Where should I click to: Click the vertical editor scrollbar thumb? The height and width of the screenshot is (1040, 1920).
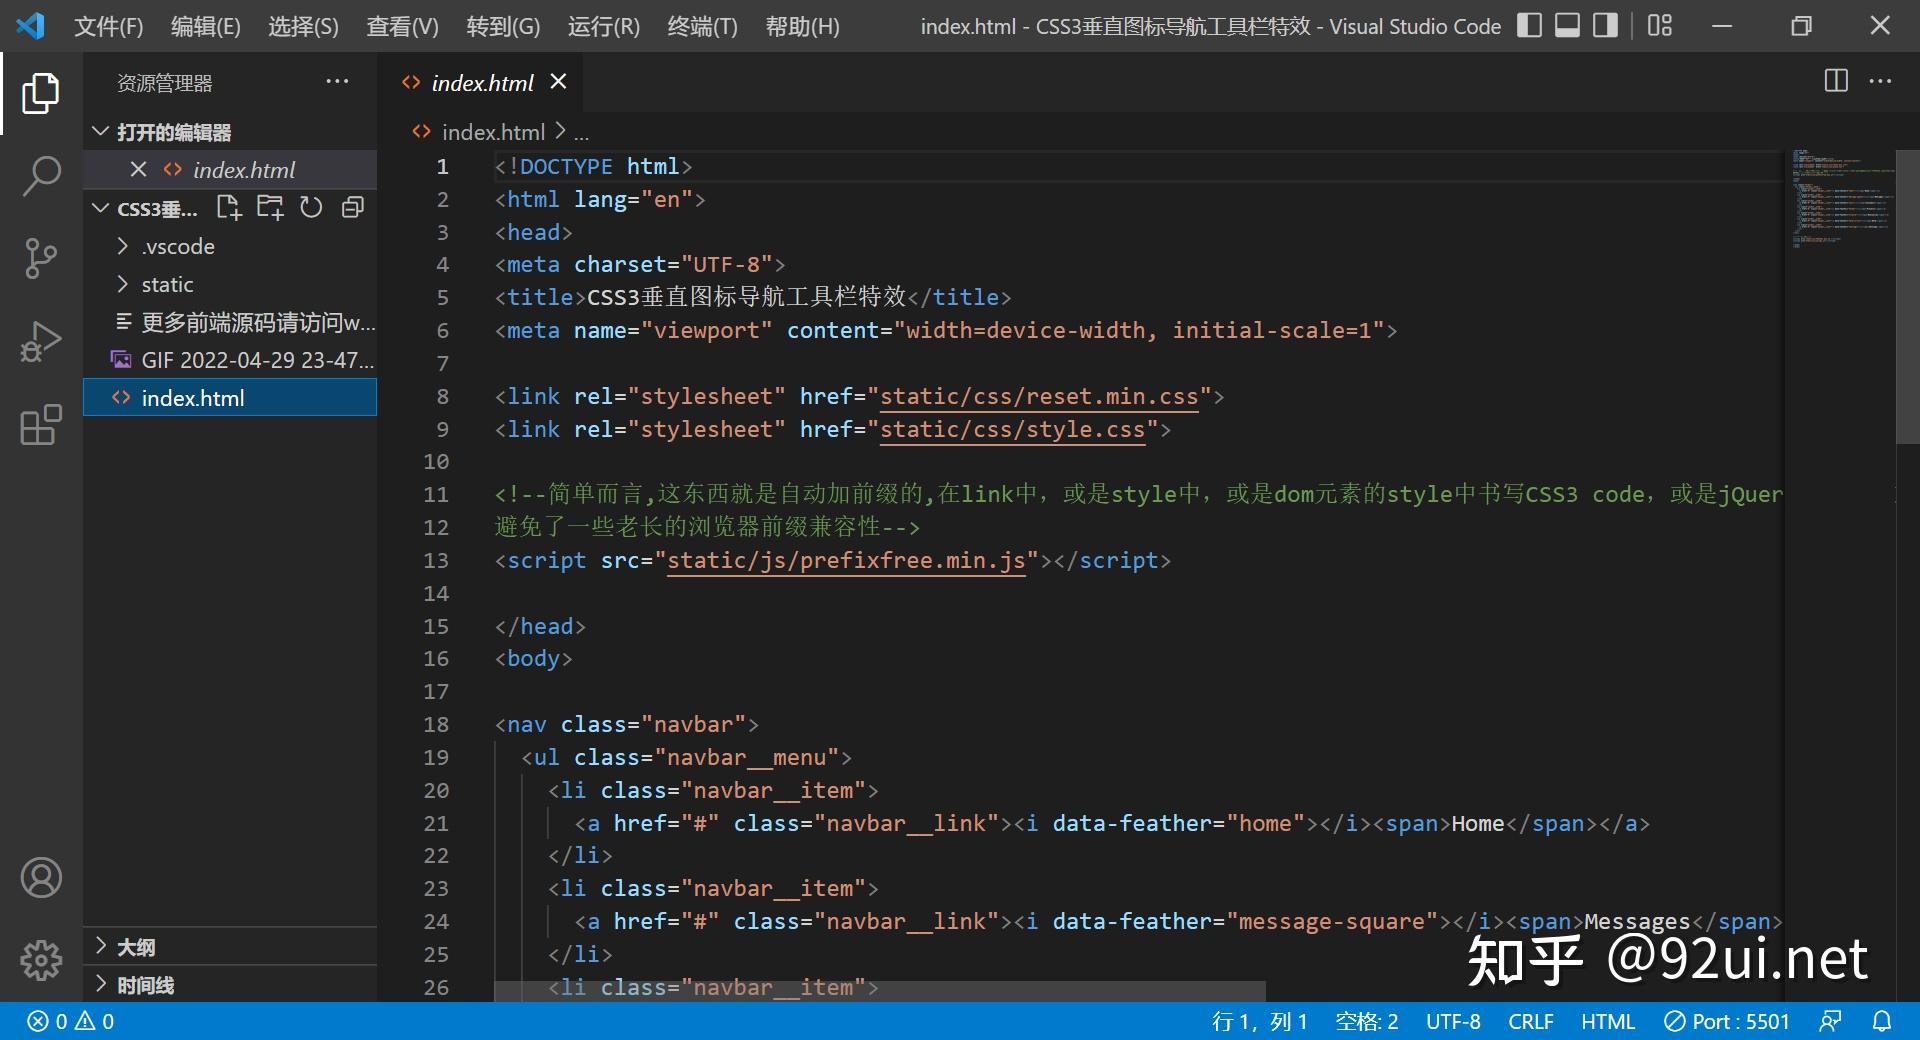coord(1907,296)
